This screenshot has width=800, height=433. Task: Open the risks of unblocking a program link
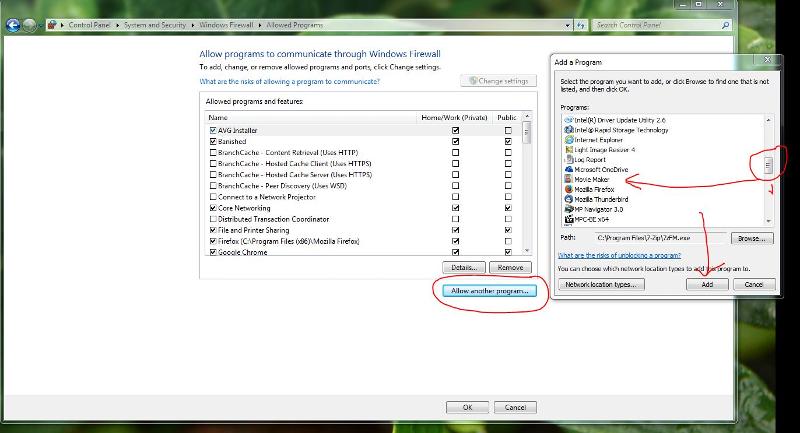[x=619, y=255]
